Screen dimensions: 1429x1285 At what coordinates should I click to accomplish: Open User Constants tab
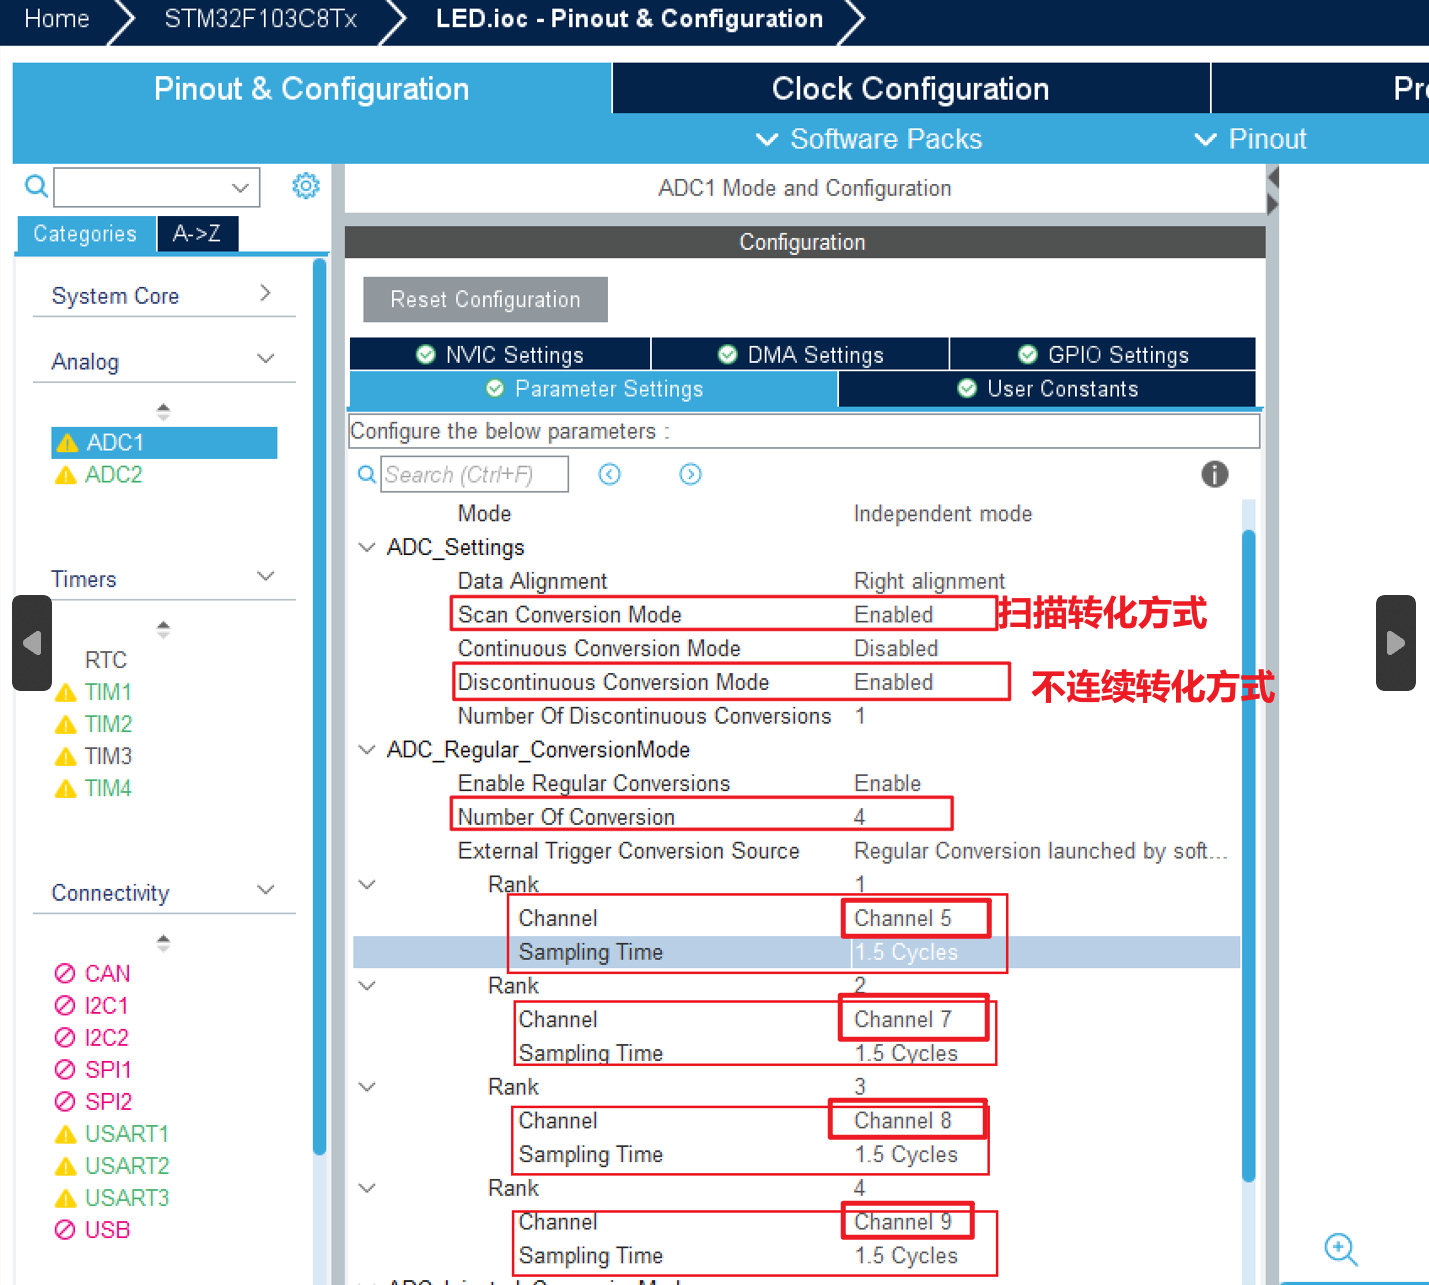pos(1047,389)
